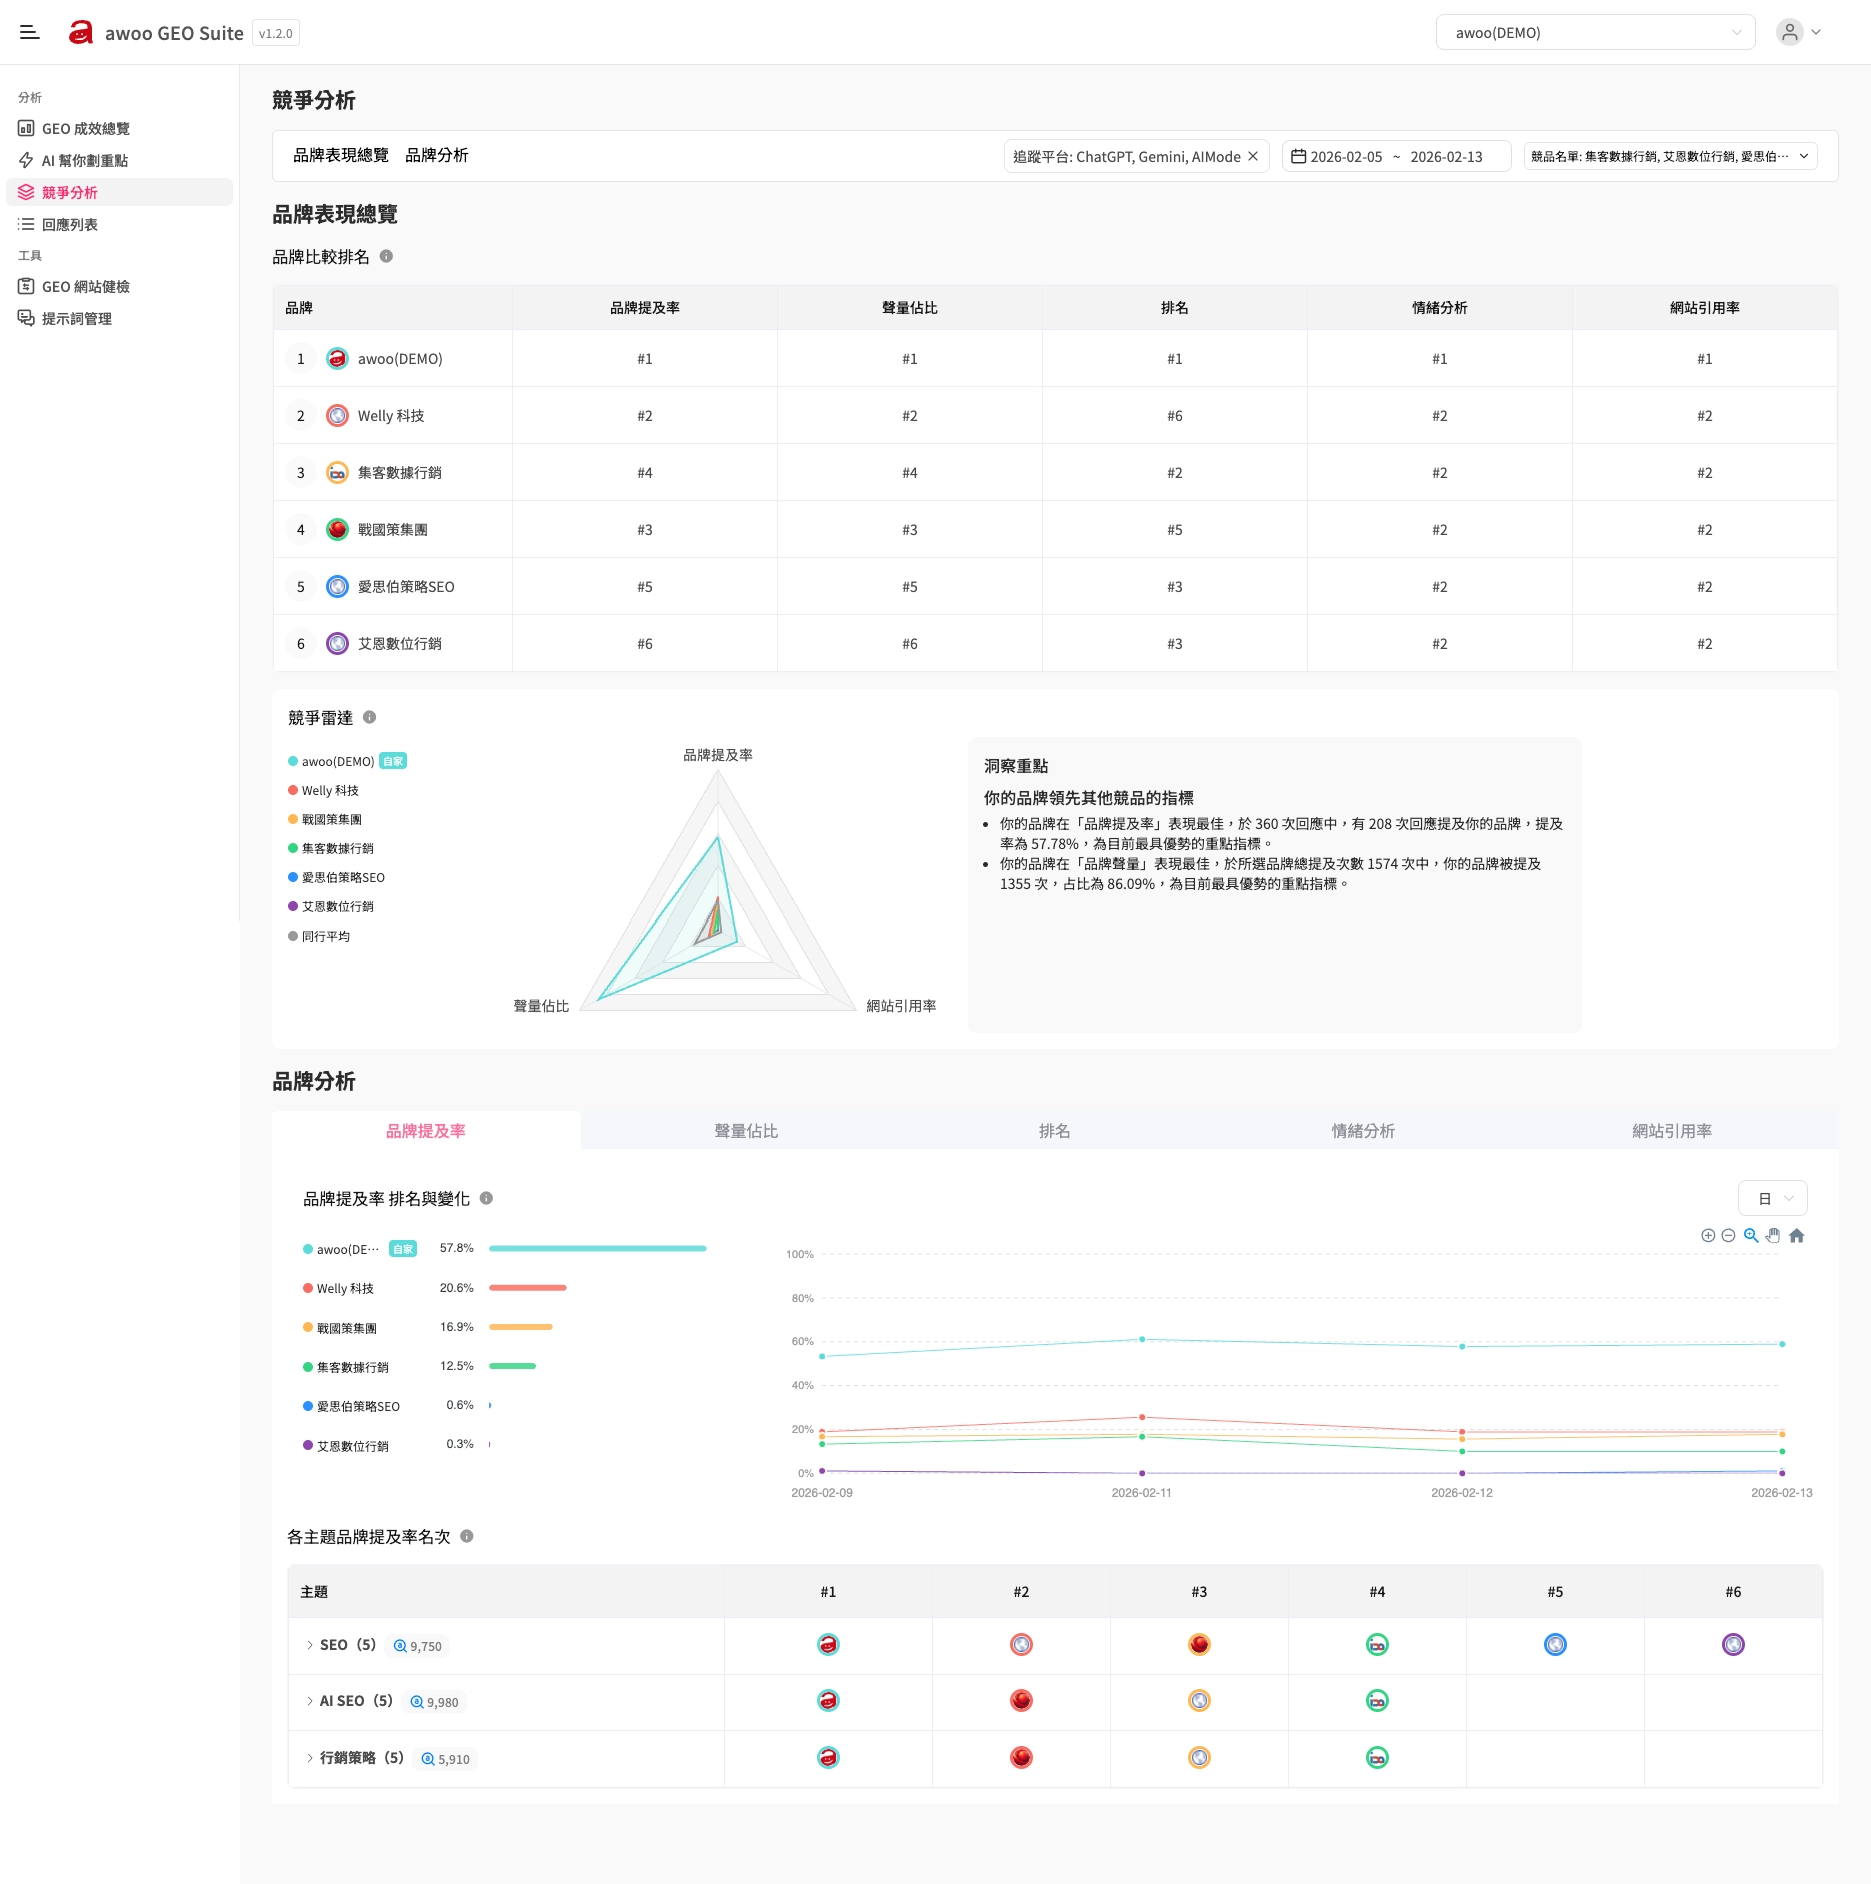Switch to the 情緒分析 tab
This screenshot has width=1871, height=1884.
(x=1363, y=1131)
